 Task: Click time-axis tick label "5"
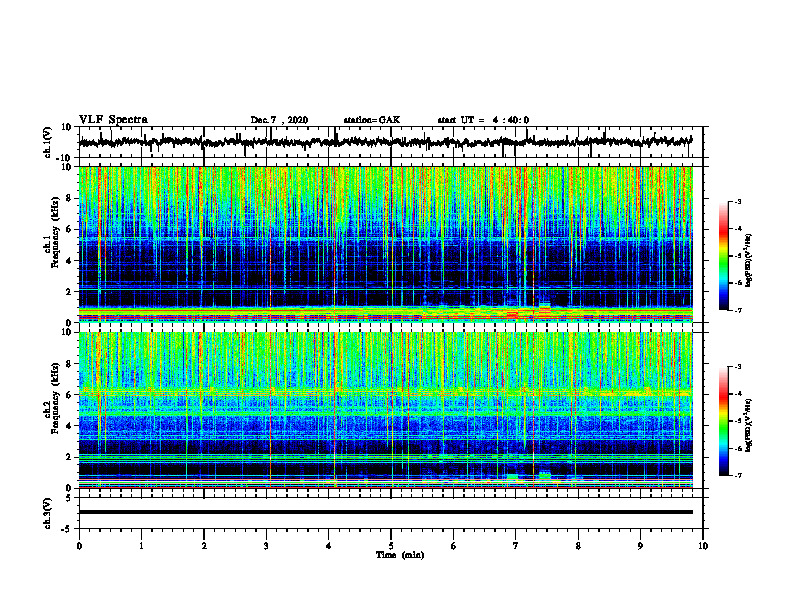391,546
